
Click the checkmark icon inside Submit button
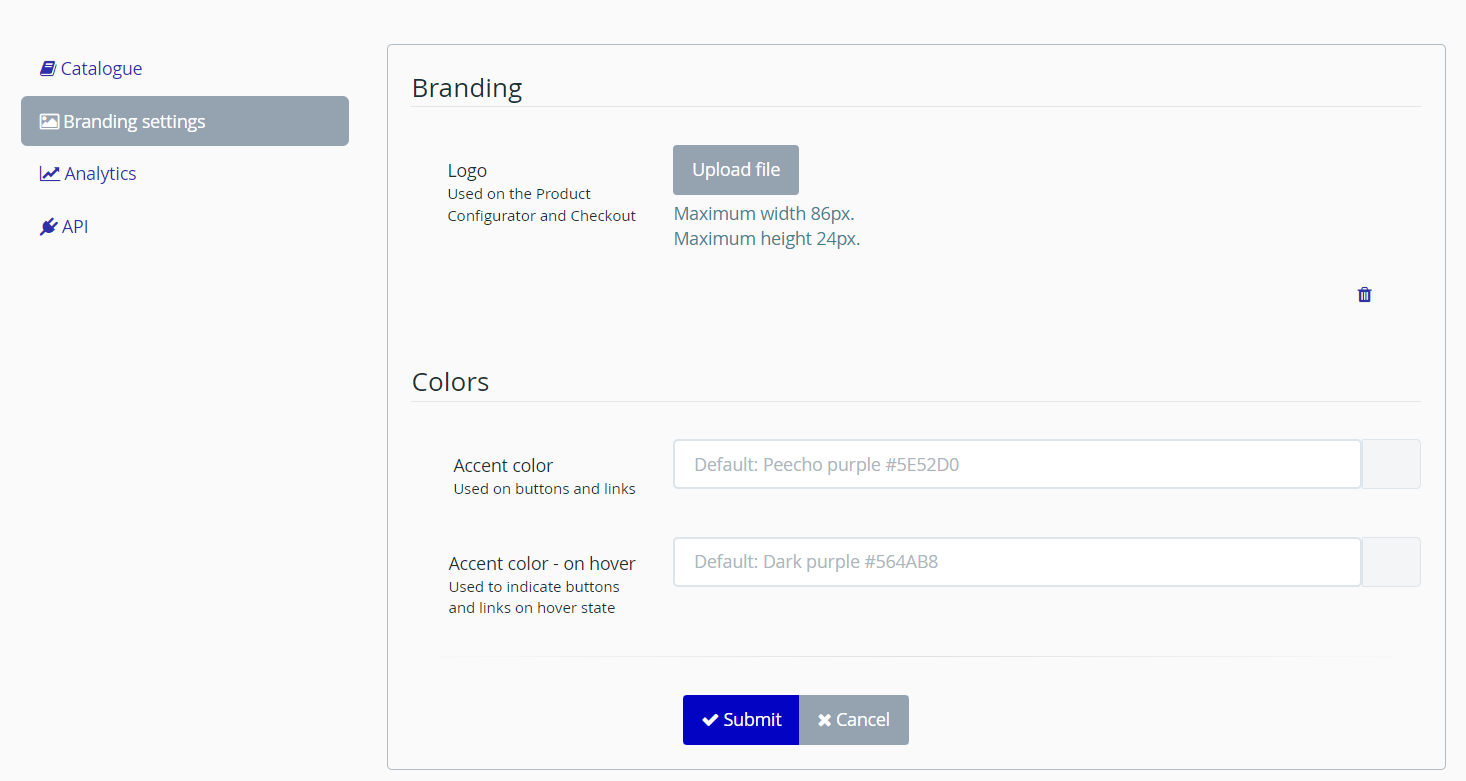pyautogui.click(x=710, y=719)
